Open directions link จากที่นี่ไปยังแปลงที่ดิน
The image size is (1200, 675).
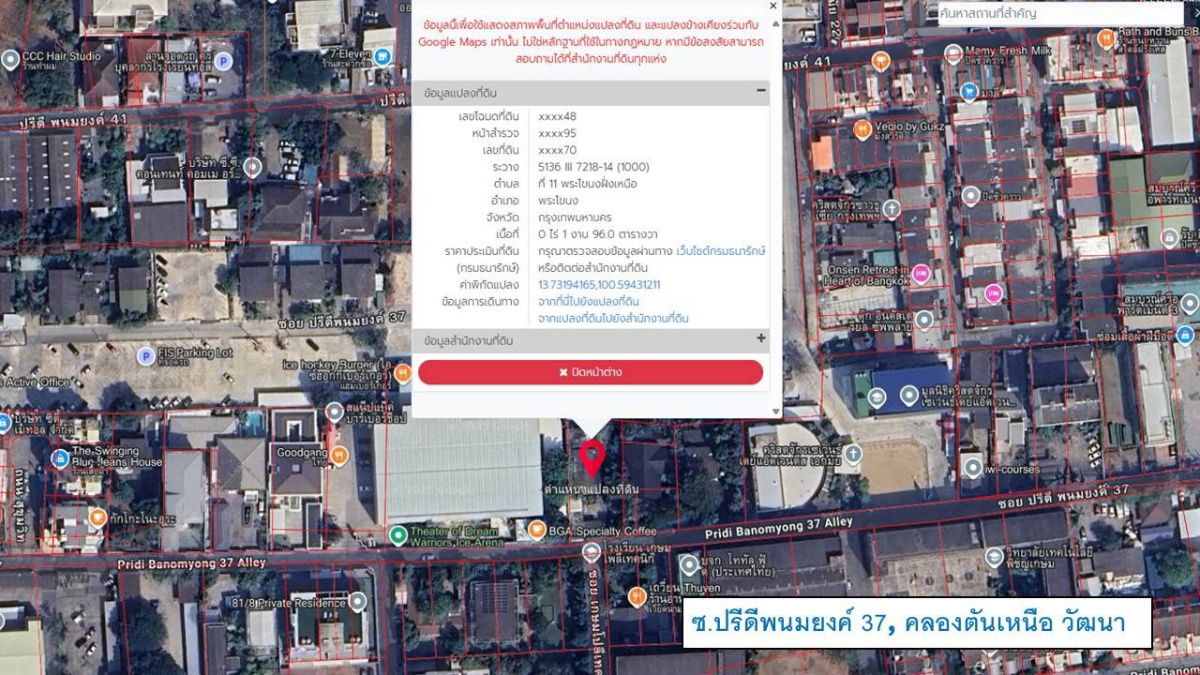(x=588, y=301)
